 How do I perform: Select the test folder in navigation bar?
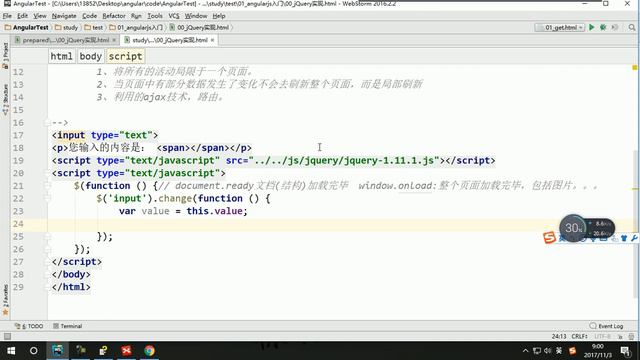pyautogui.click(x=94, y=27)
